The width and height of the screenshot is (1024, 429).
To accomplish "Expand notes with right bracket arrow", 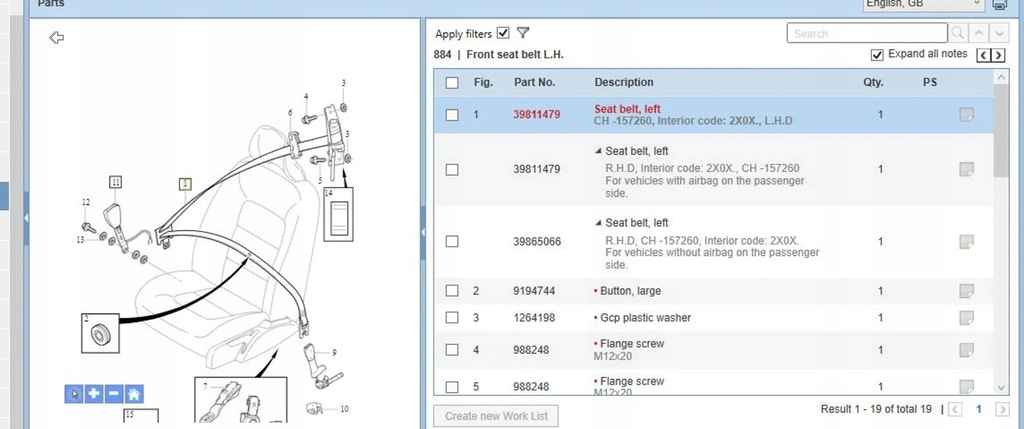I will click(998, 56).
